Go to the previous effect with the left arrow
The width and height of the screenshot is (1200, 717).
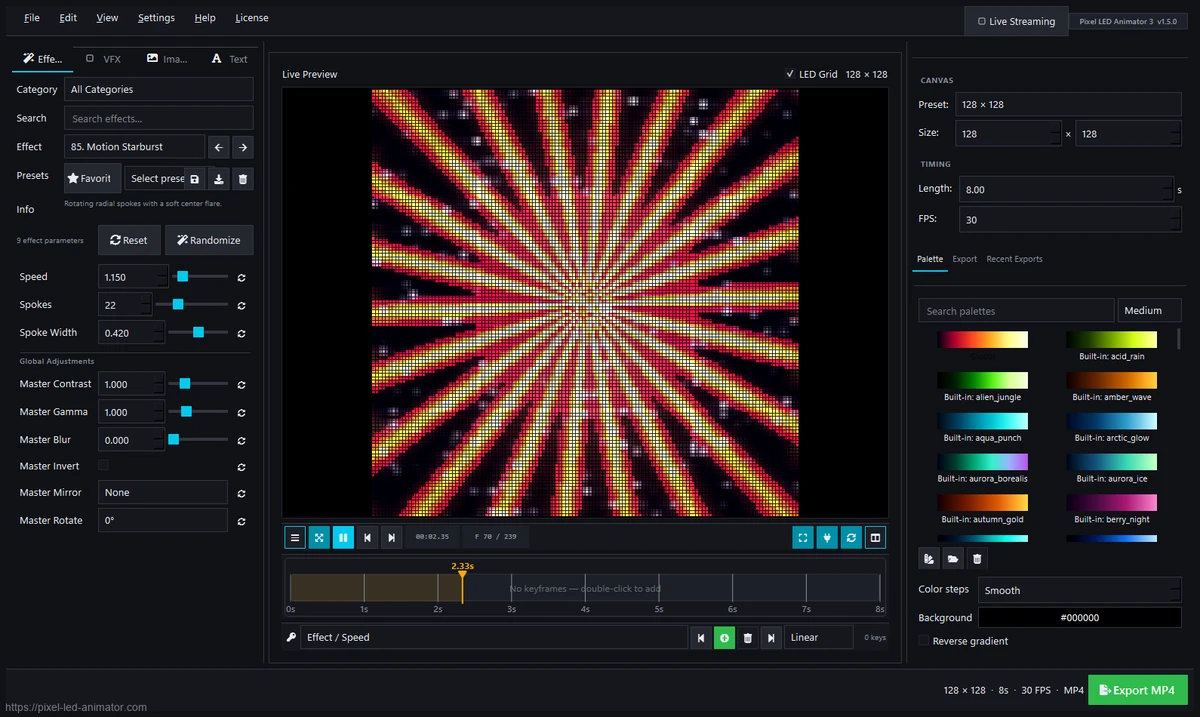pyautogui.click(x=219, y=147)
